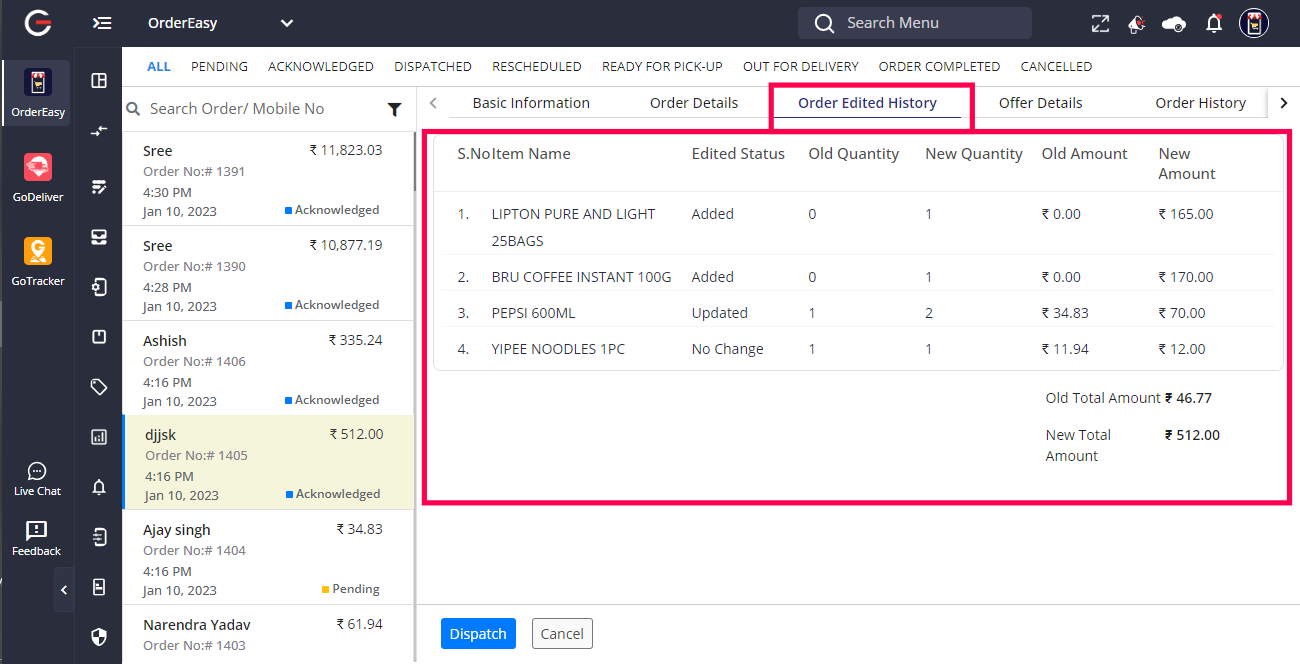Open the bookmark box sidebar icon
Viewport: 1300px width, 664px height.
(x=99, y=337)
